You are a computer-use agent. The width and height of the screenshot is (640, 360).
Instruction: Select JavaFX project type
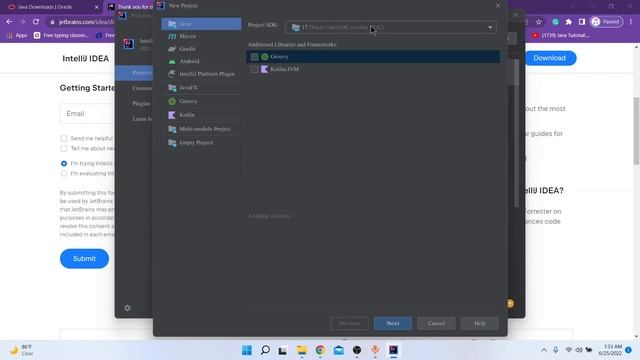201,88
